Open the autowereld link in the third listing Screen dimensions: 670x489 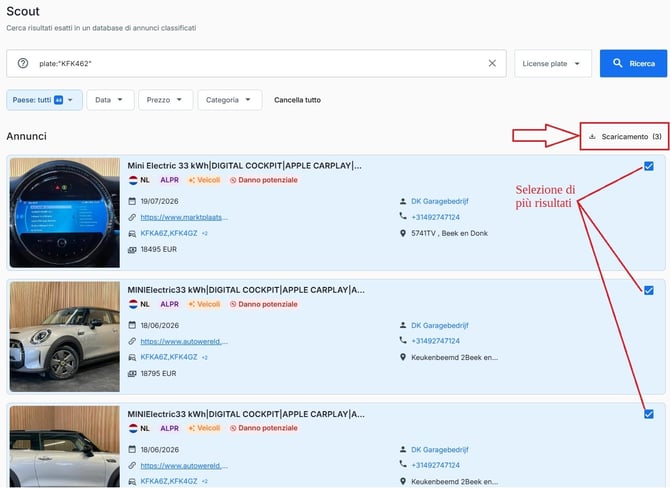(x=184, y=465)
